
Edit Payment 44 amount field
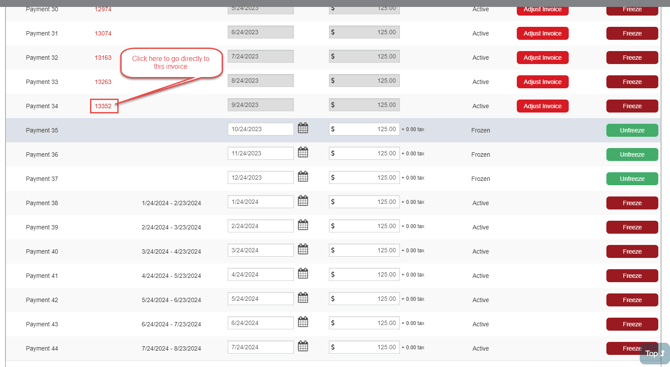click(364, 347)
